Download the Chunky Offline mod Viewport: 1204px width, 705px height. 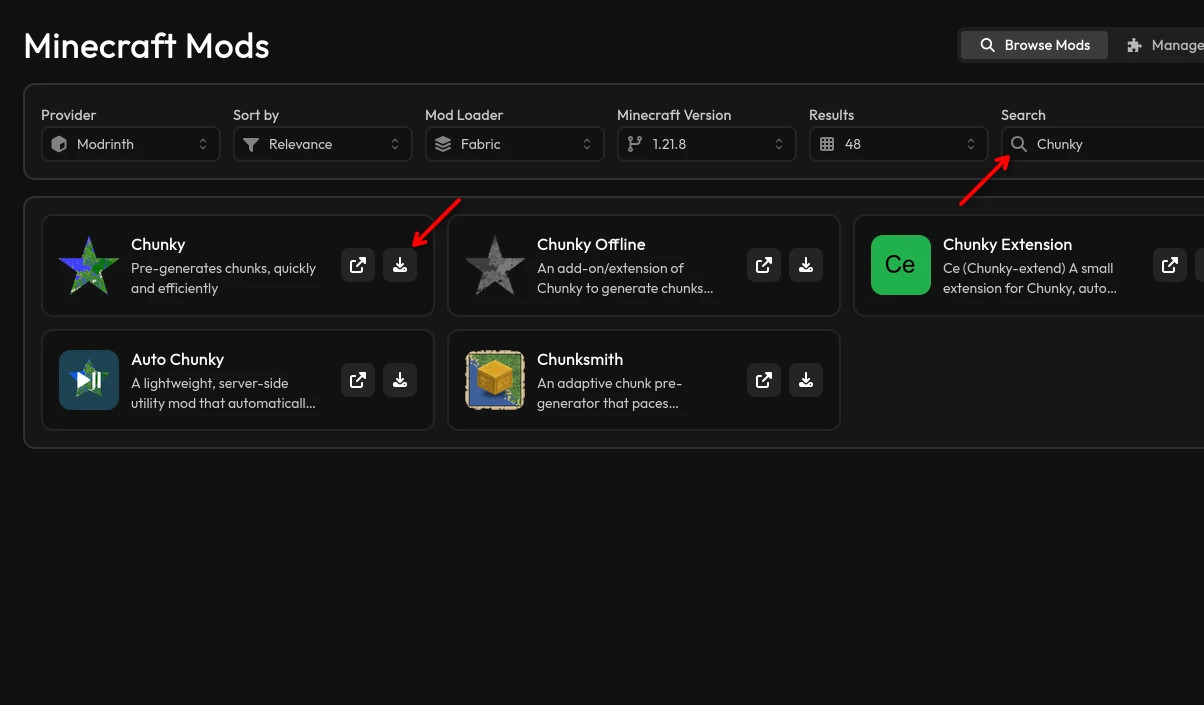[x=806, y=265]
